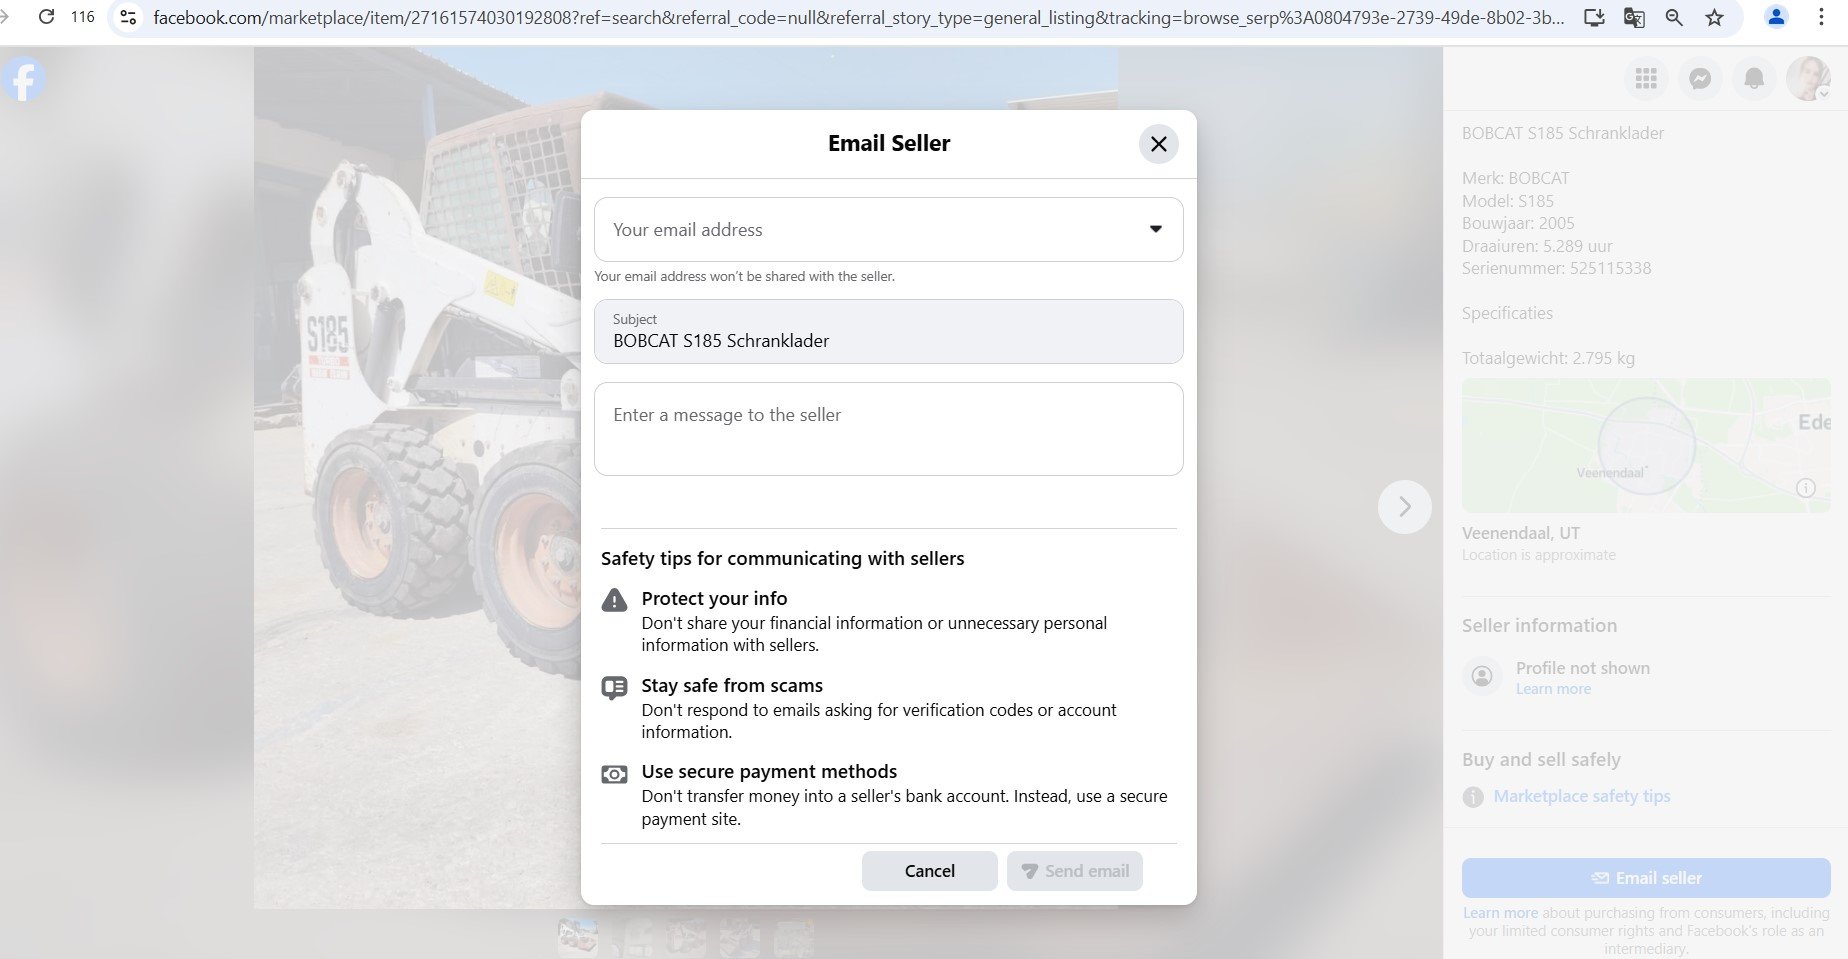Image resolution: width=1848 pixels, height=959 pixels.
Task: Open Learn more under Profile not shown
Action: [x=1553, y=689]
